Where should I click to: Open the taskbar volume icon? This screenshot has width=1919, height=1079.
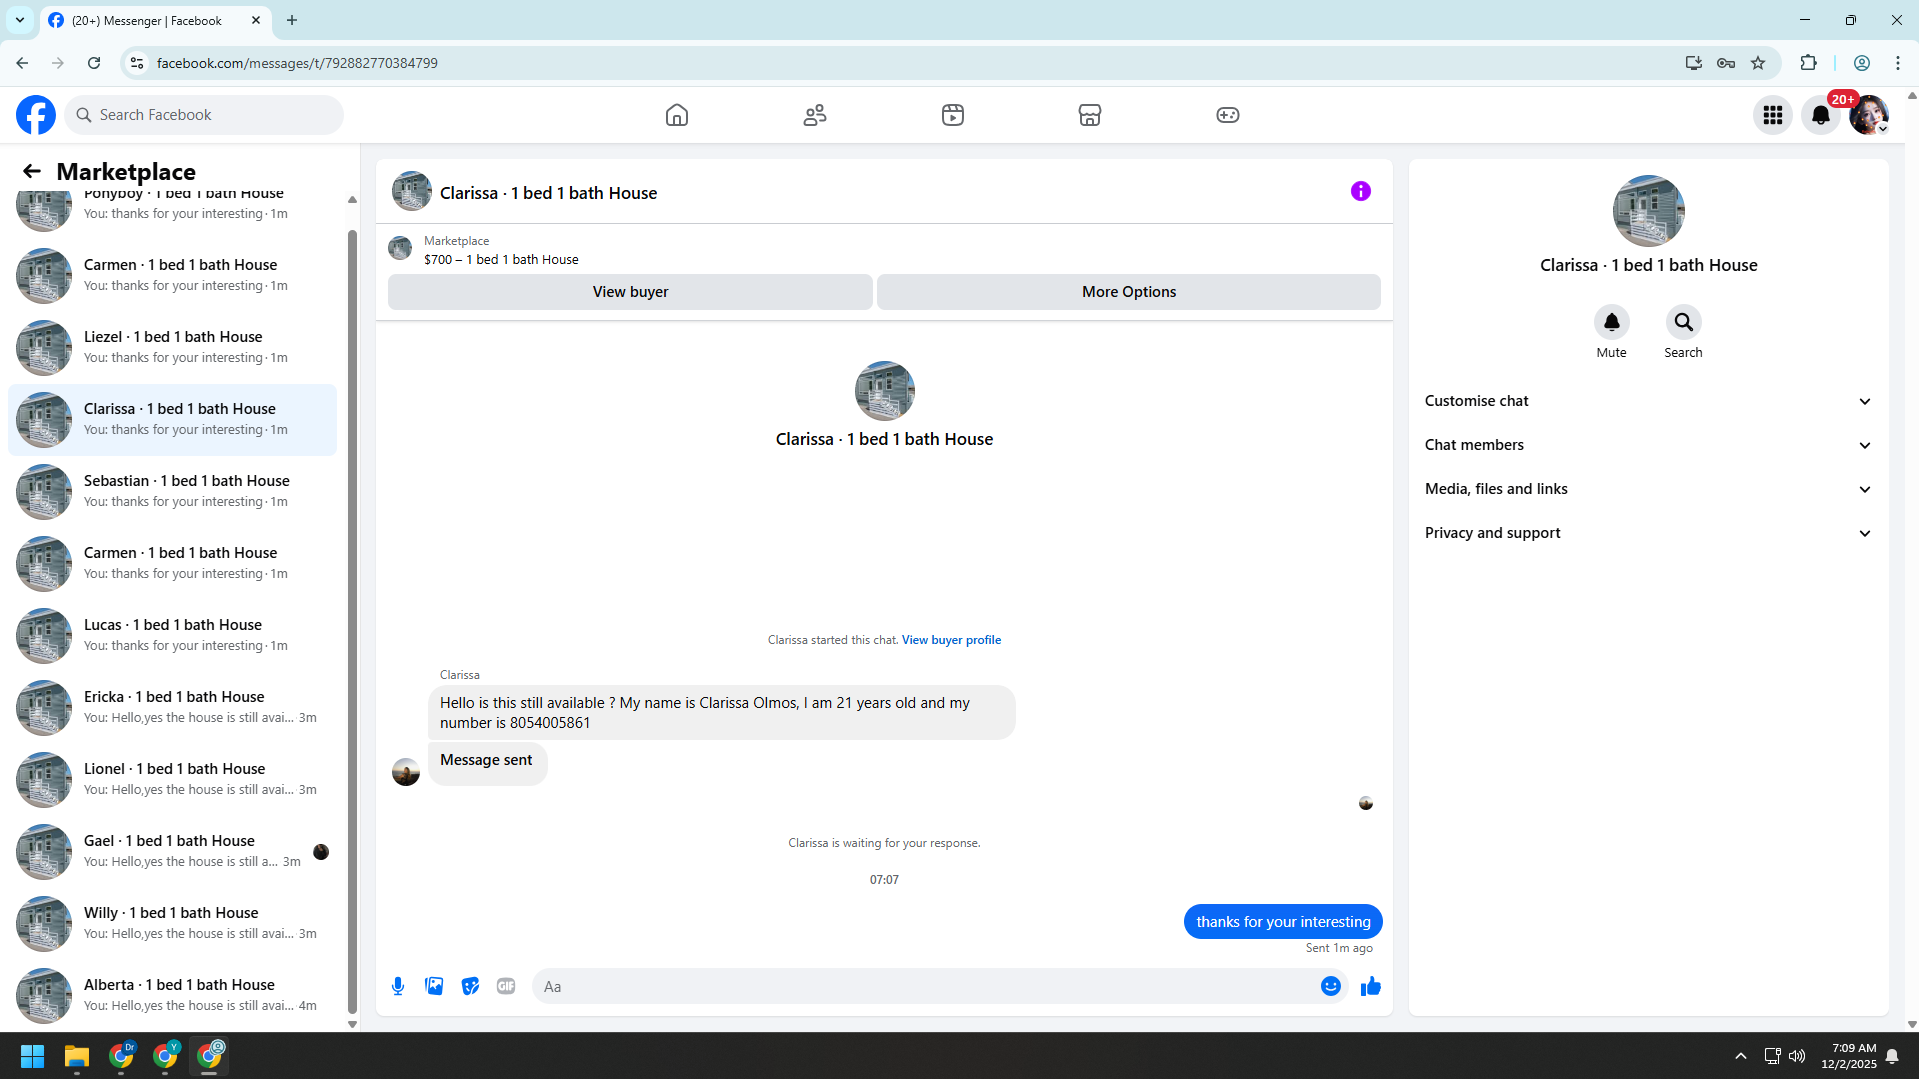(1797, 1056)
